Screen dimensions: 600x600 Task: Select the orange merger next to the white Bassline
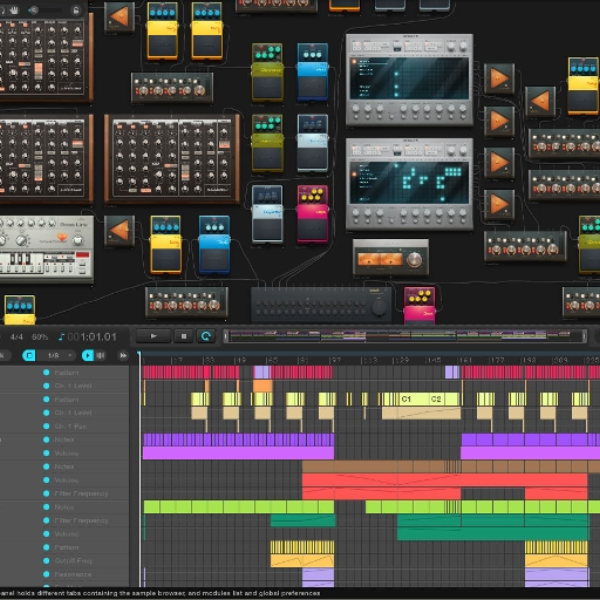(119, 231)
